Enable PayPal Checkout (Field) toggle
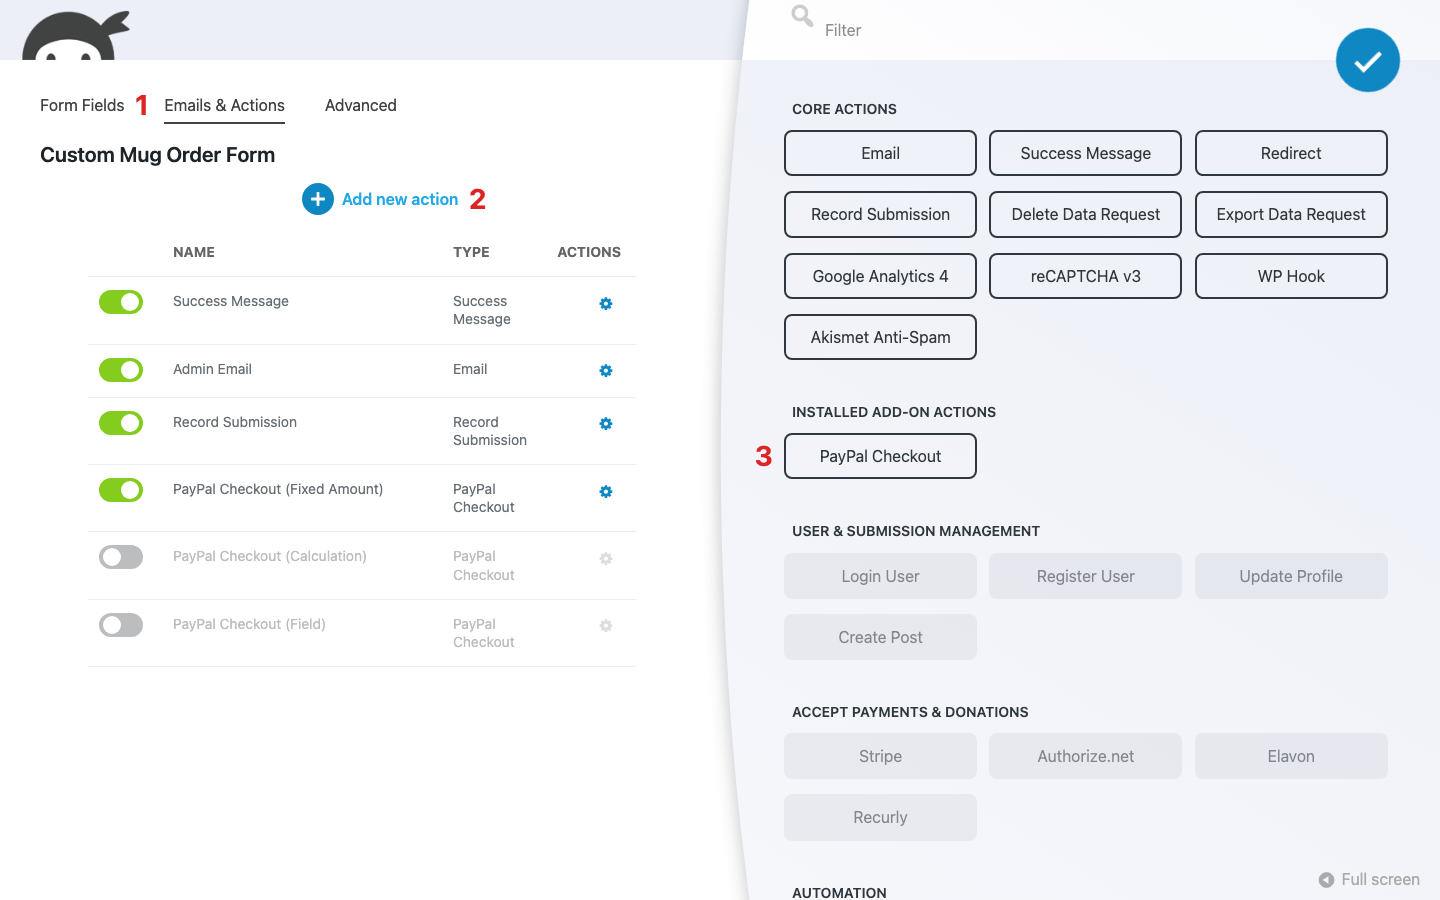Viewport: 1440px width, 900px height. click(121, 625)
